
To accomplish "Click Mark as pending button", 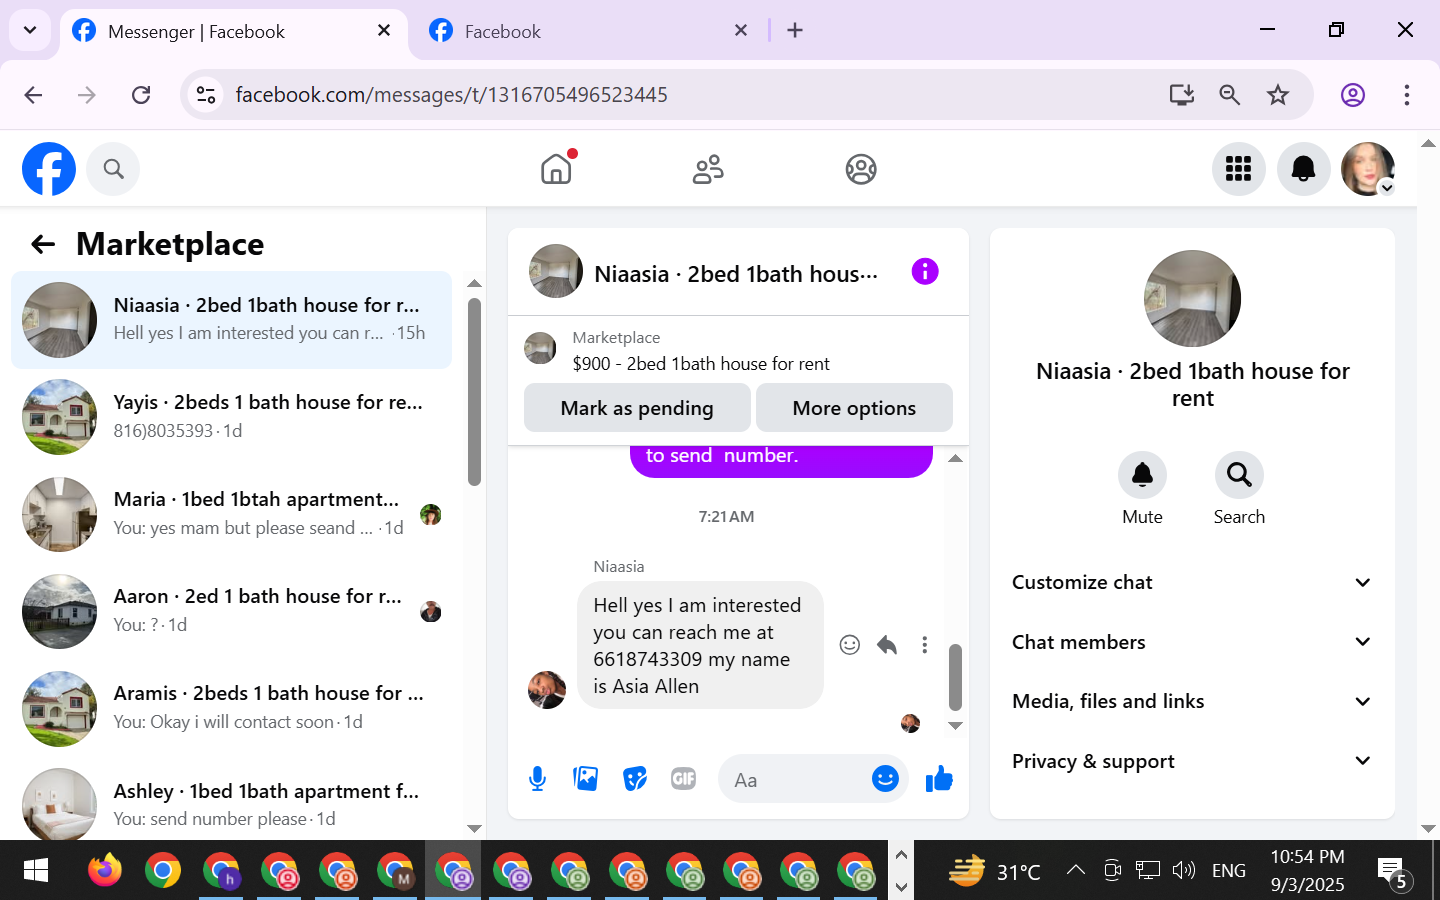I will pos(637,408).
